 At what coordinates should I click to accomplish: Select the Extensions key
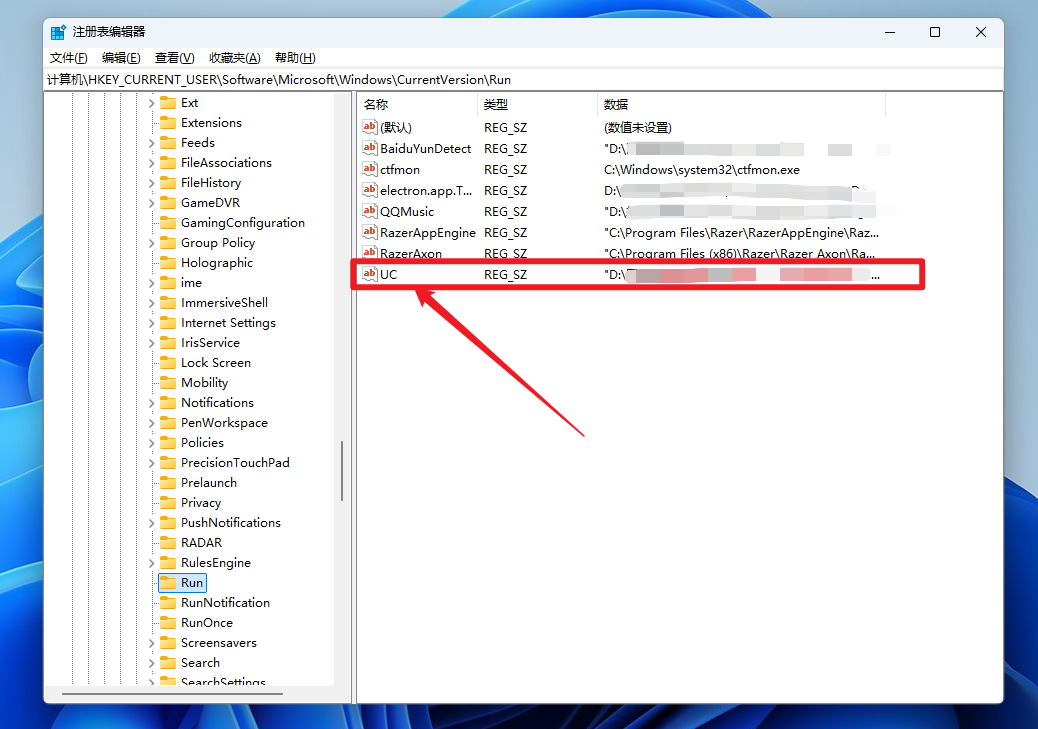(x=211, y=122)
